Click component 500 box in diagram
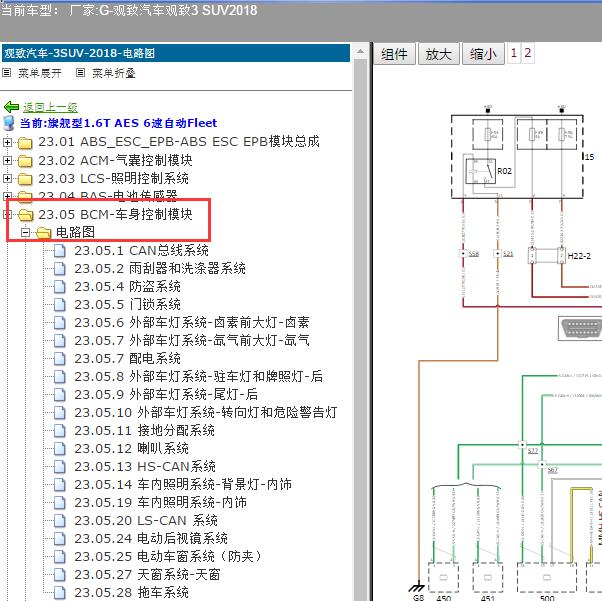 click(547, 578)
